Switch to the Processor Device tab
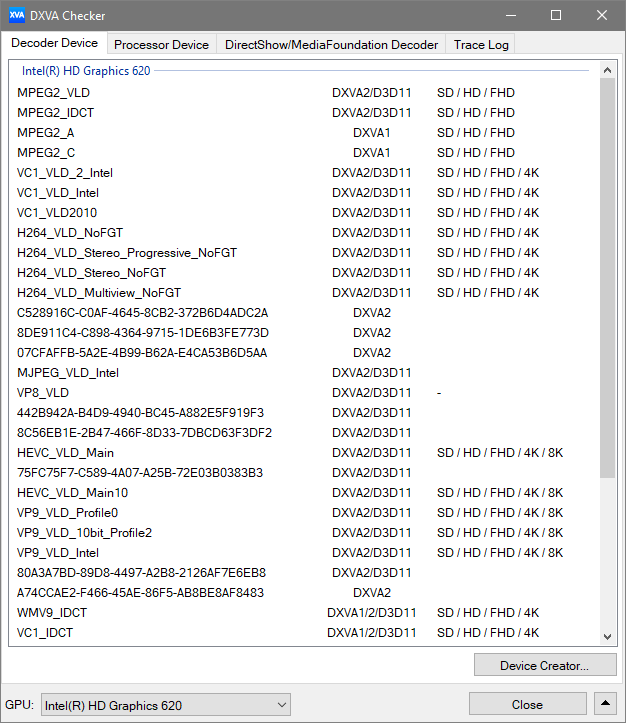The width and height of the screenshot is (626, 723). click(161, 45)
